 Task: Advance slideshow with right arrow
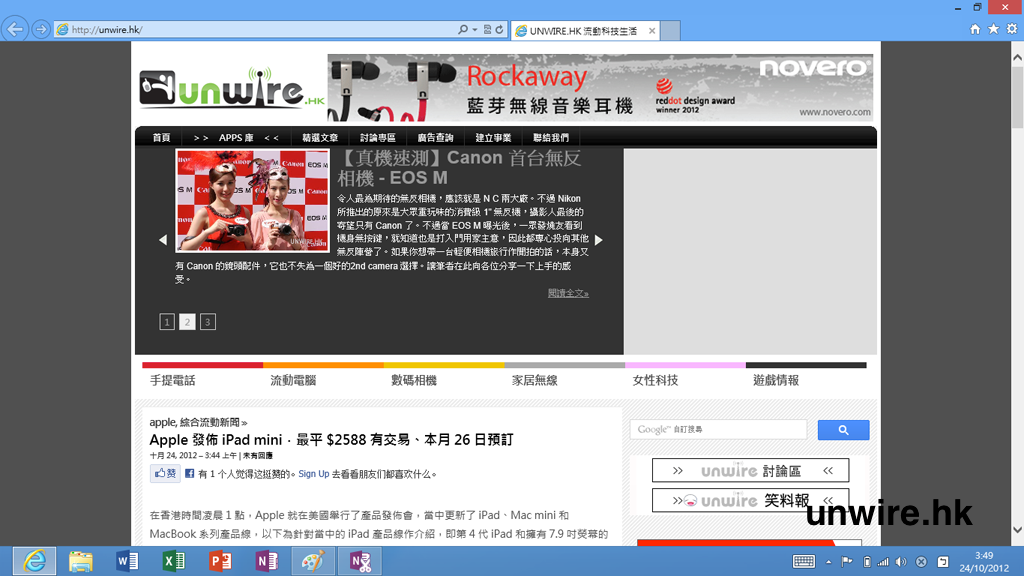(x=599, y=240)
